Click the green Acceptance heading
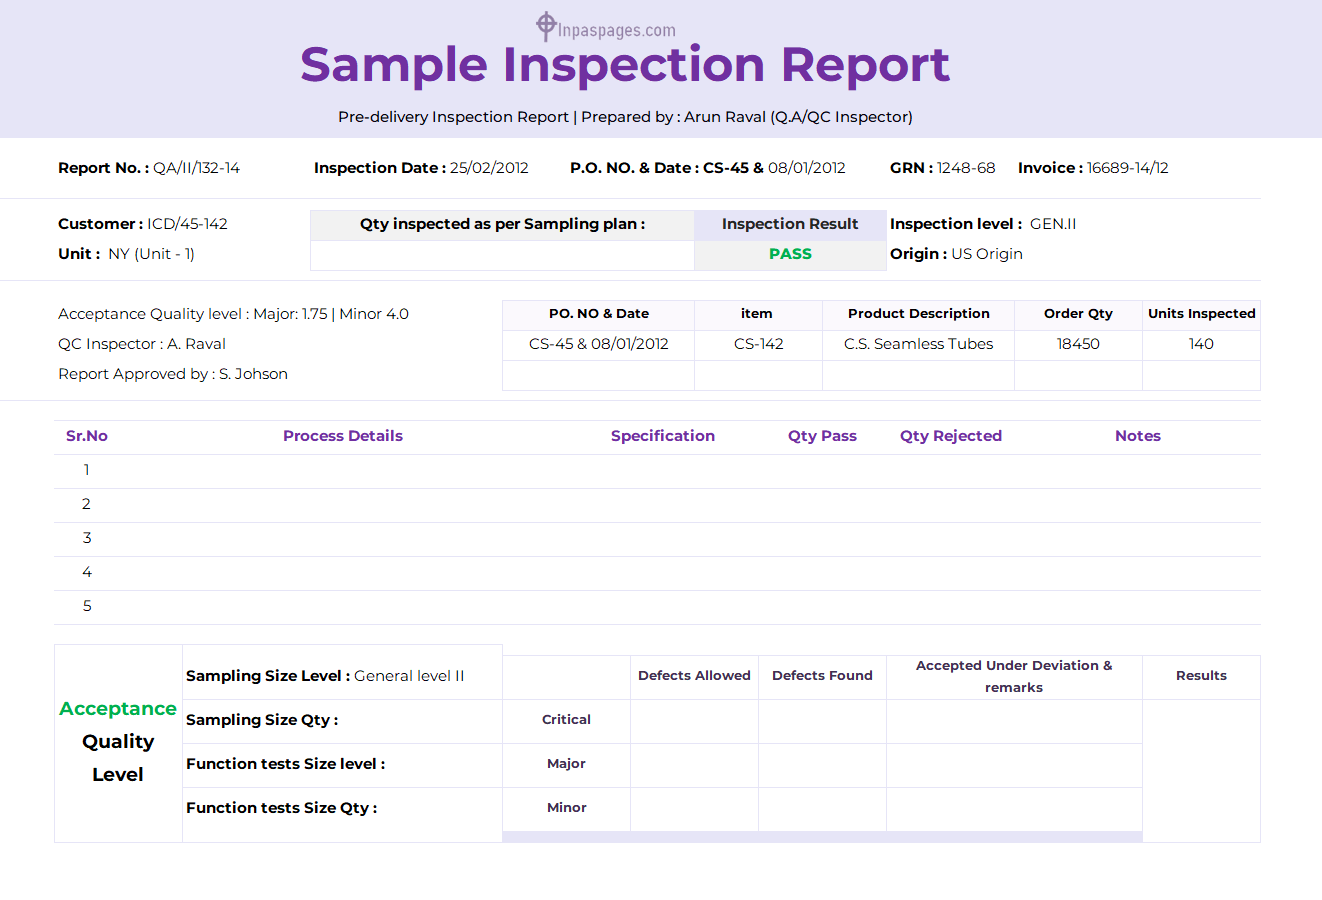The width and height of the screenshot is (1322, 900). click(117, 708)
